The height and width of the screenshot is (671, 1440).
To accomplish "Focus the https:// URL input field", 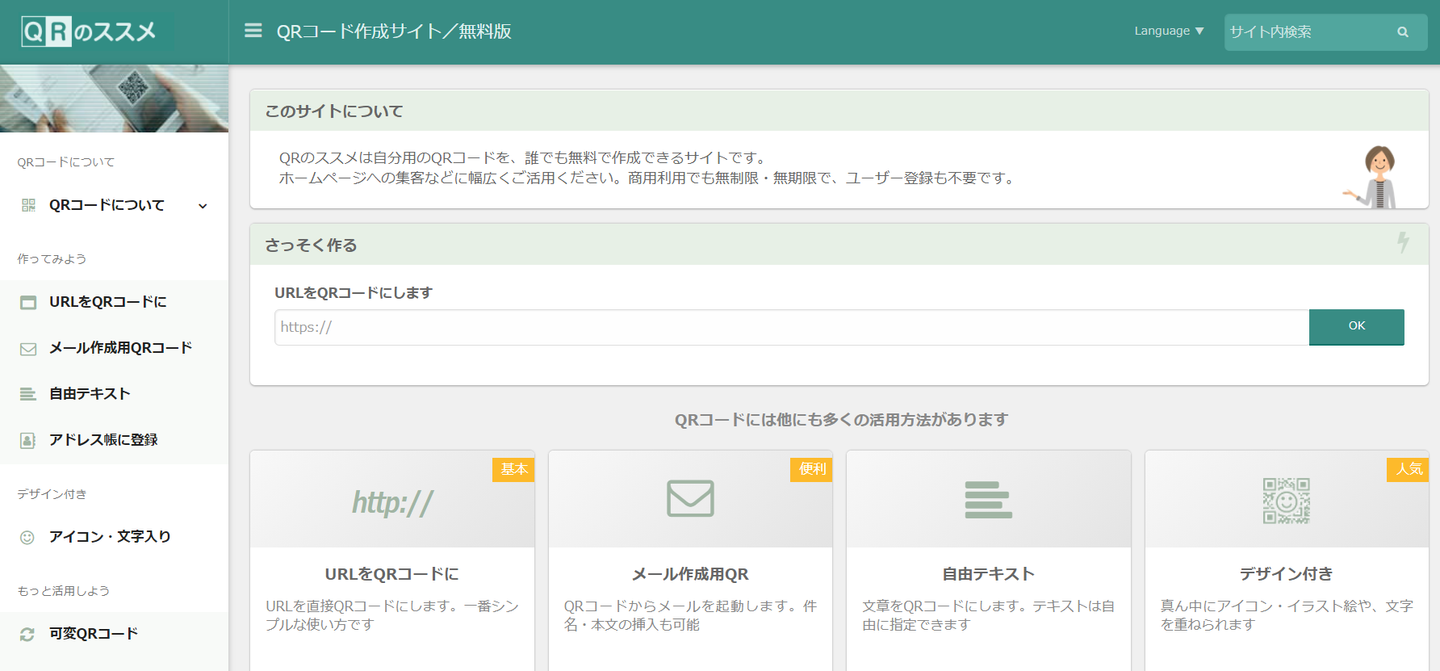I will click(x=790, y=327).
